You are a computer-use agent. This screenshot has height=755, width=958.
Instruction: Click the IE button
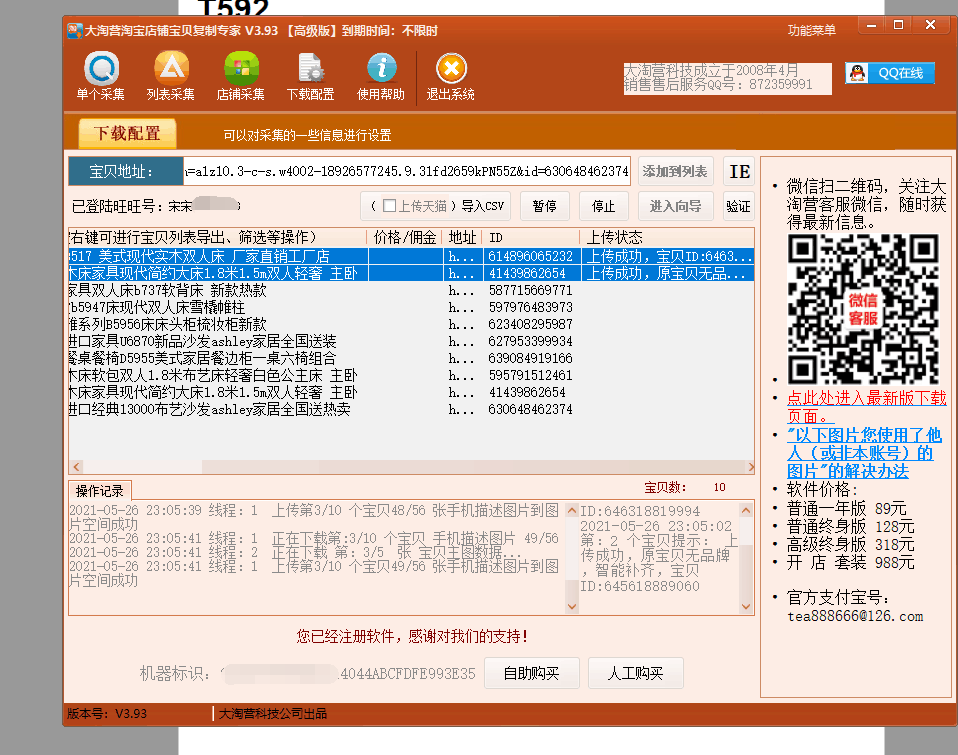coord(739,172)
